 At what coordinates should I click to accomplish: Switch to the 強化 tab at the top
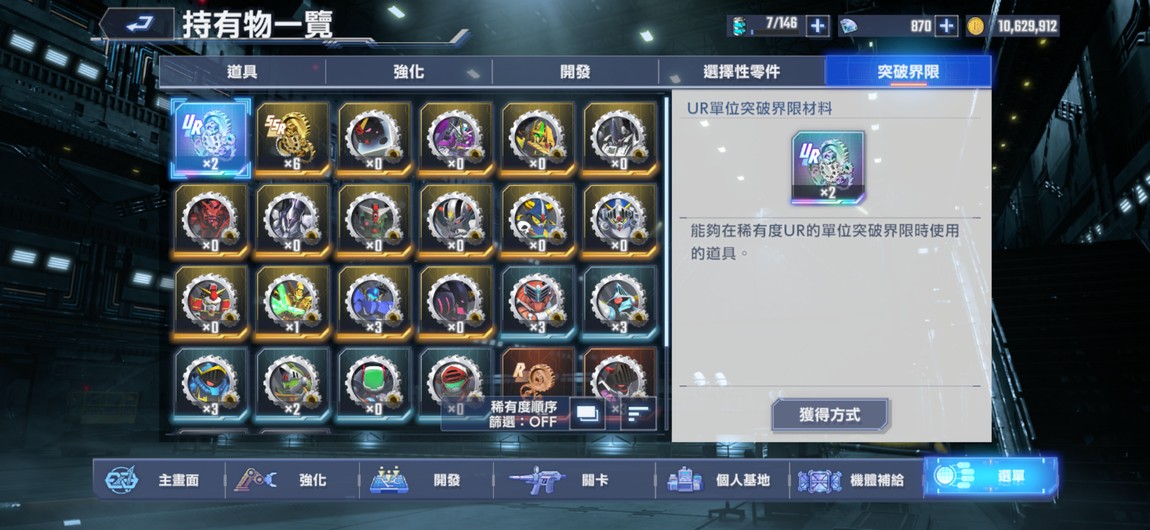[409, 72]
